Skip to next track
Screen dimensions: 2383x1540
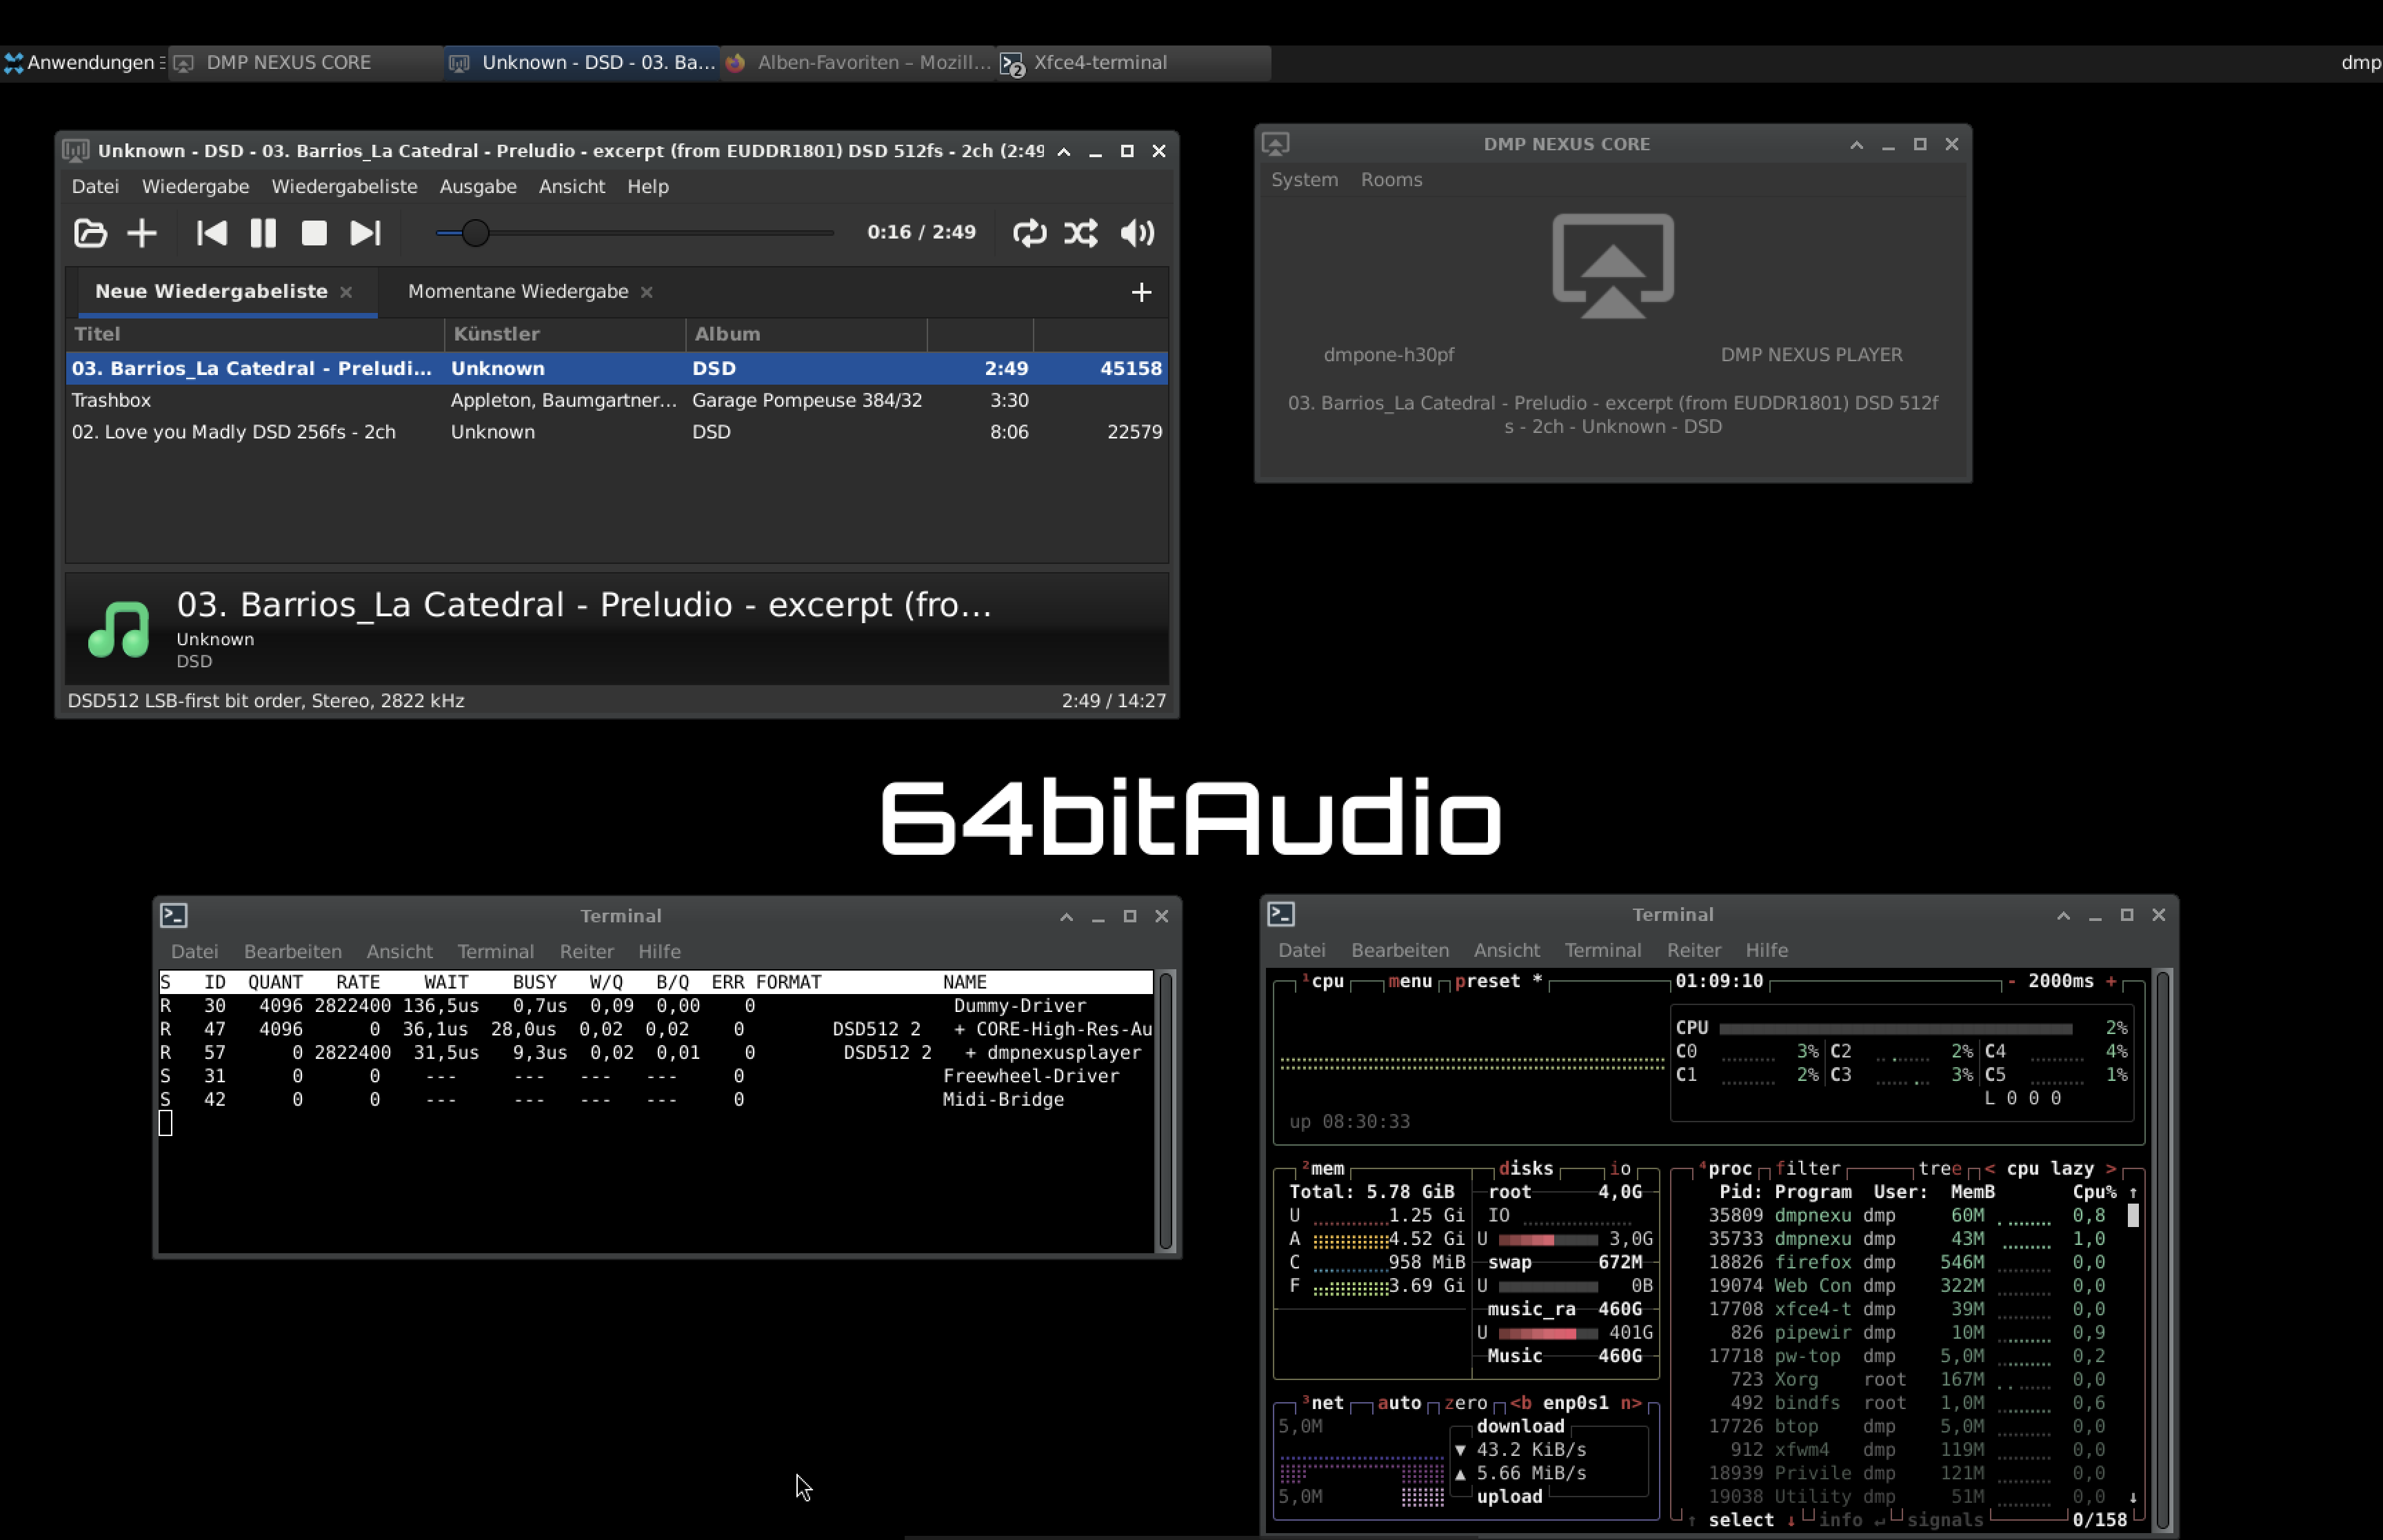[x=365, y=233]
